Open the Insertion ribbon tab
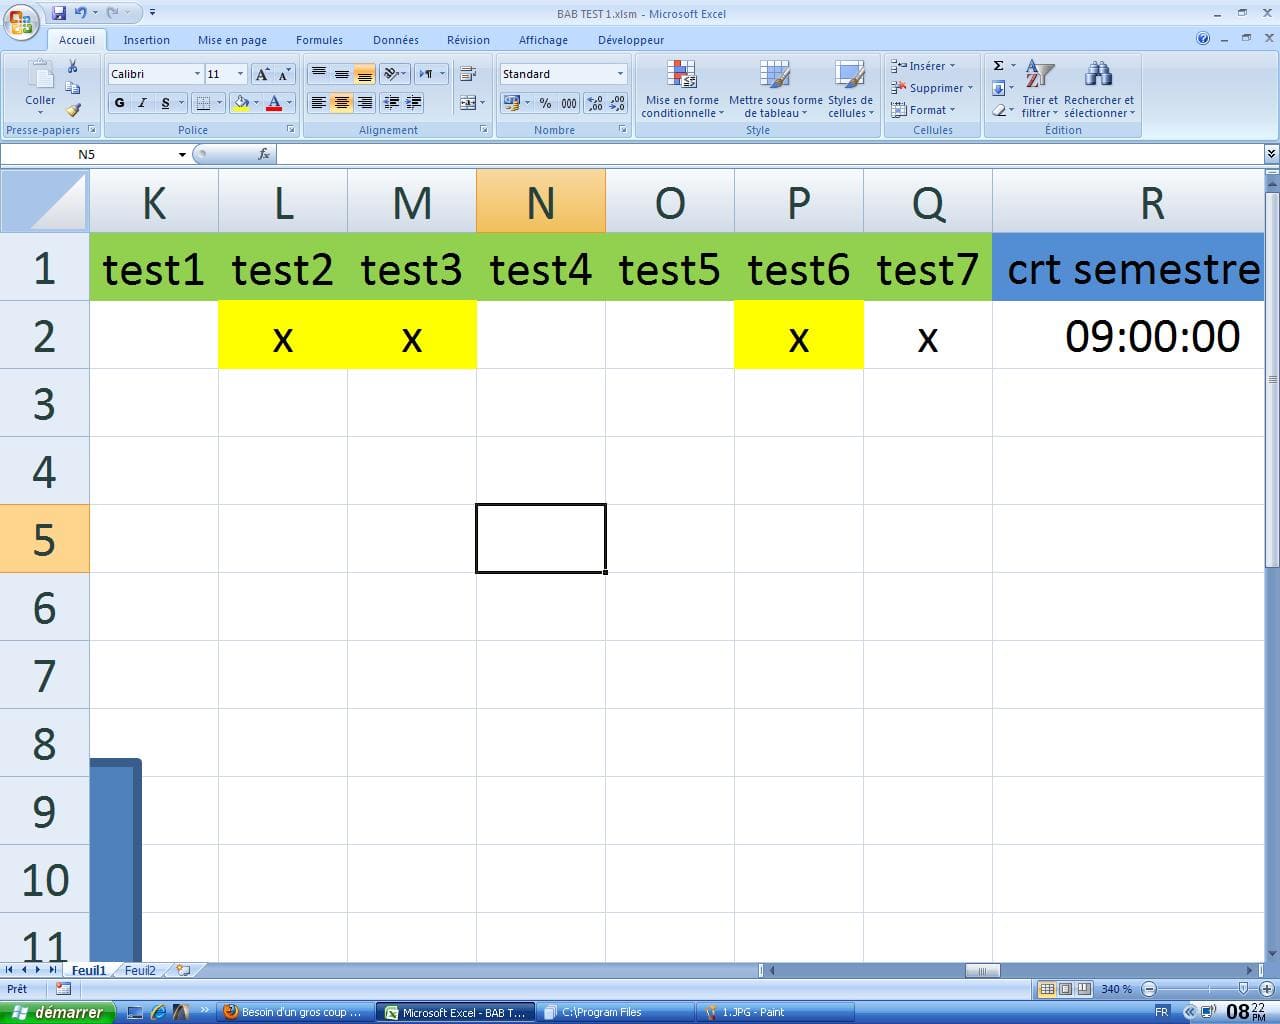The image size is (1280, 1024). [146, 40]
